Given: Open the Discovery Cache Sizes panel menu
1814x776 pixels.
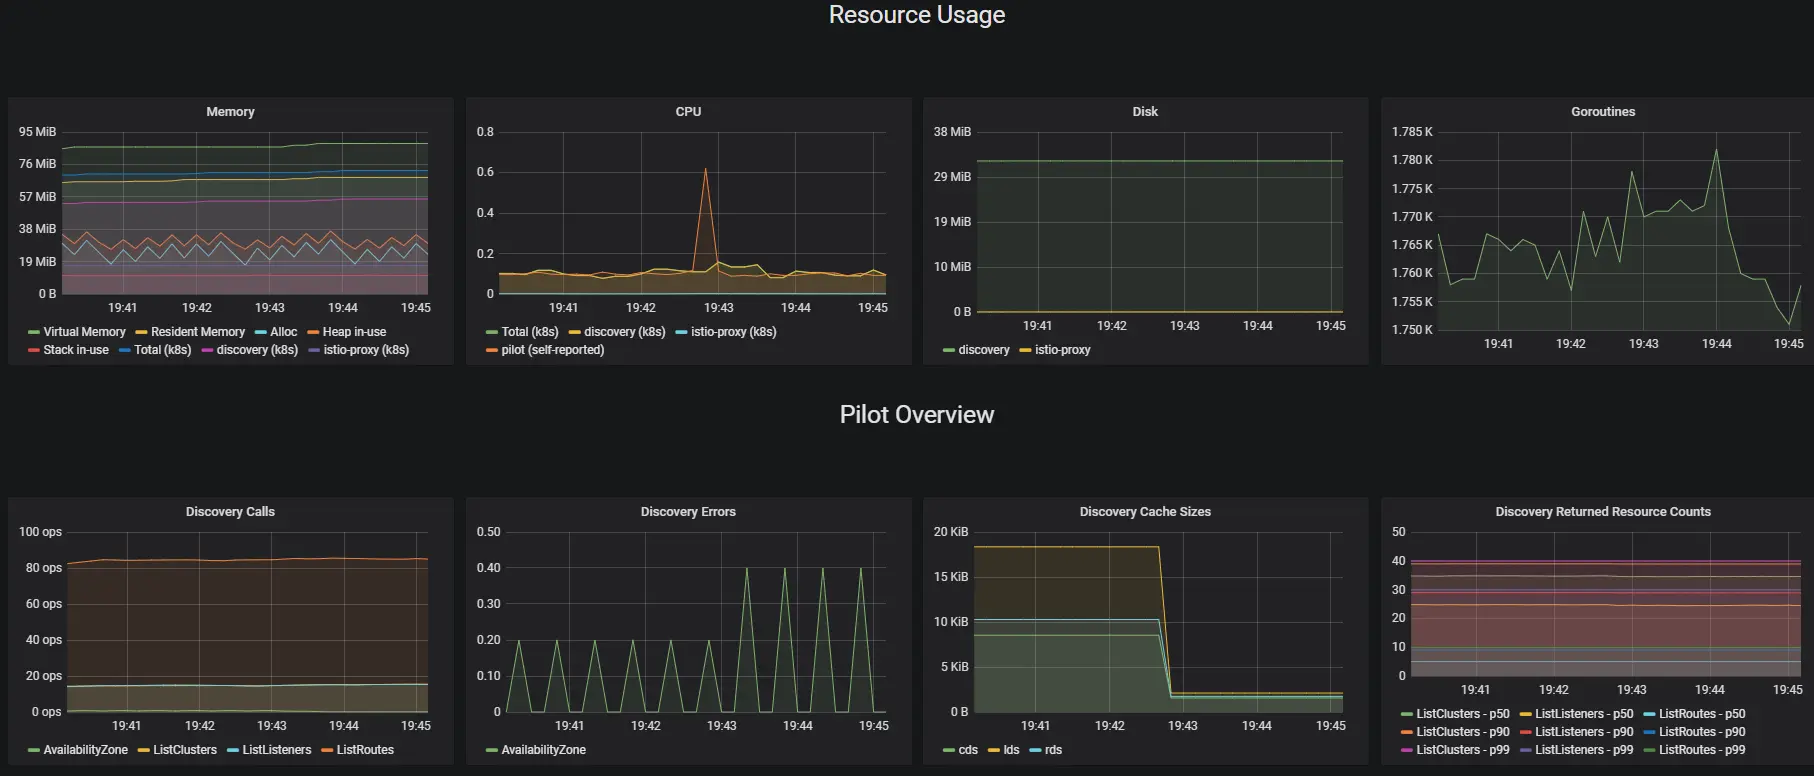Looking at the screenshot, I should tap(1145, 512).
